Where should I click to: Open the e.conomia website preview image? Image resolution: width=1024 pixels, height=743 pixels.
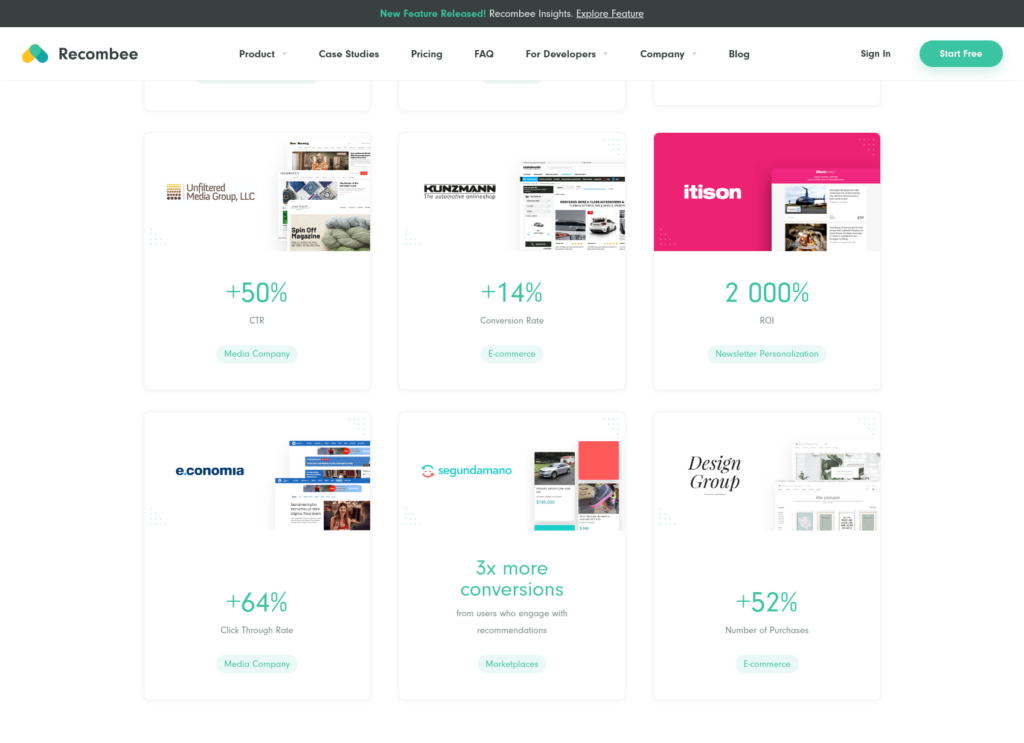pos(323,485)
